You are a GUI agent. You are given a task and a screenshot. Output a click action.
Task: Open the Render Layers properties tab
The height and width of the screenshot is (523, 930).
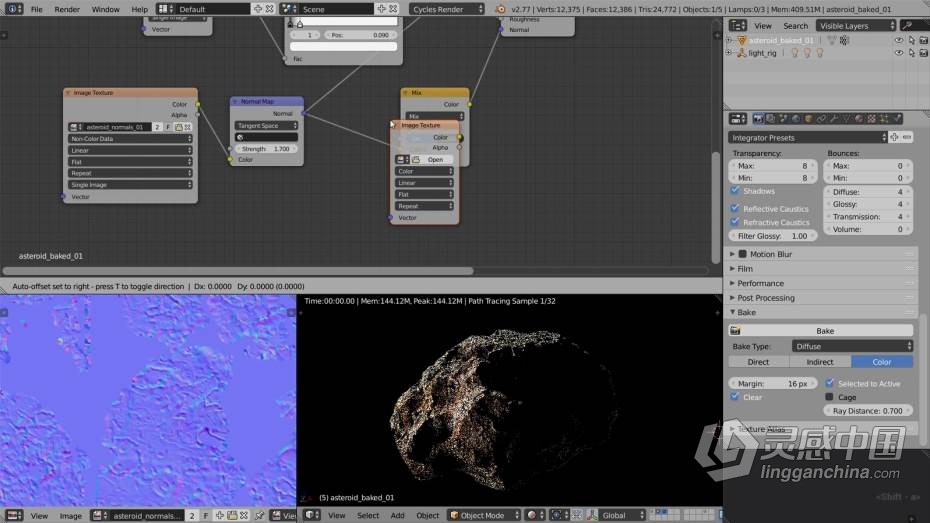tap(770, 119)
